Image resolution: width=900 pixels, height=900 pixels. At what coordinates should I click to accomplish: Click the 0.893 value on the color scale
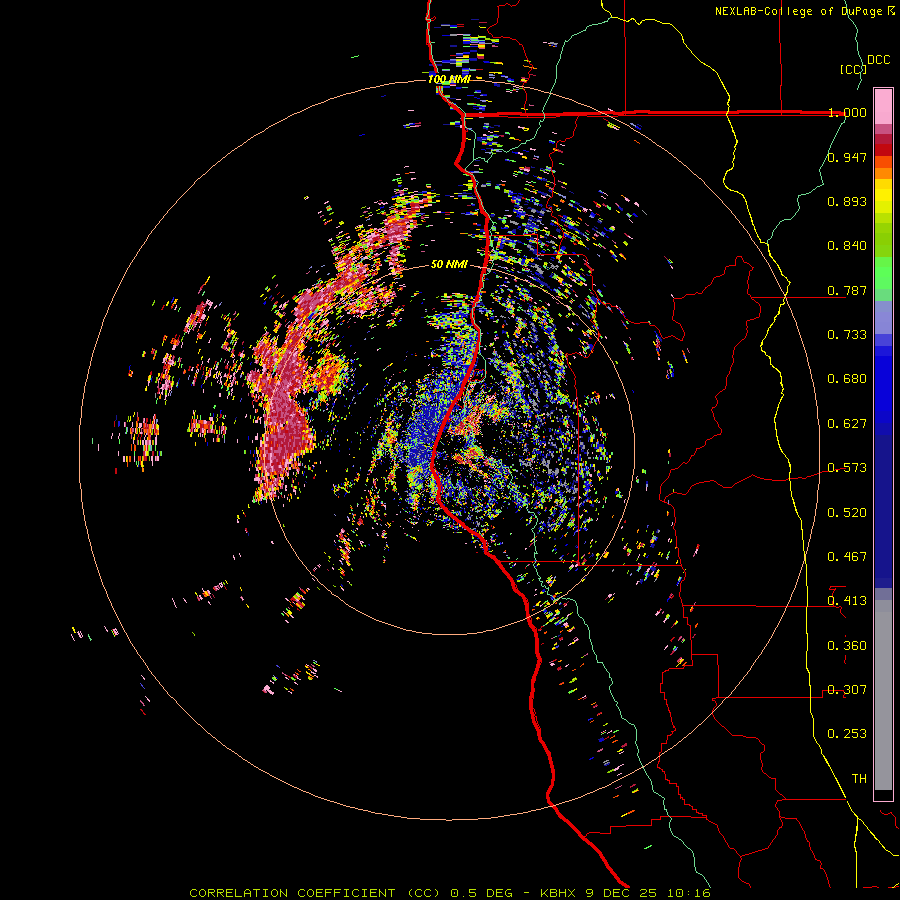point(847,201)
